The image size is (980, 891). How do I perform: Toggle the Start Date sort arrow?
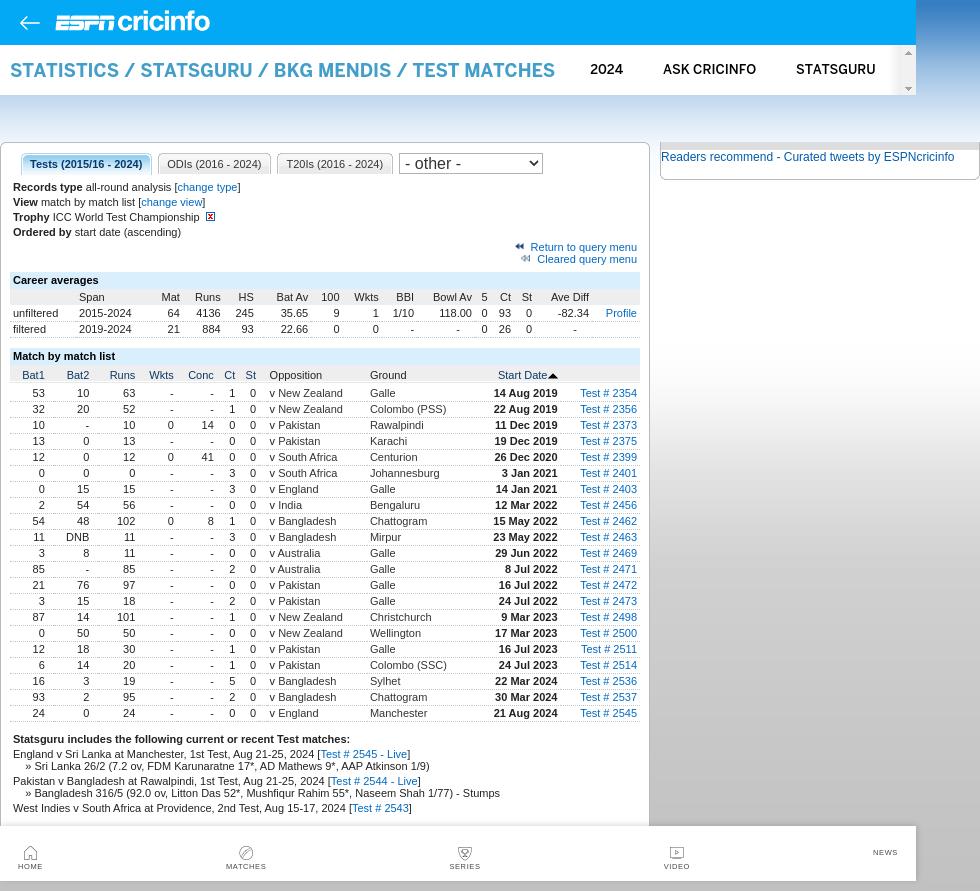pyautogui.click(x=553, y=376)
